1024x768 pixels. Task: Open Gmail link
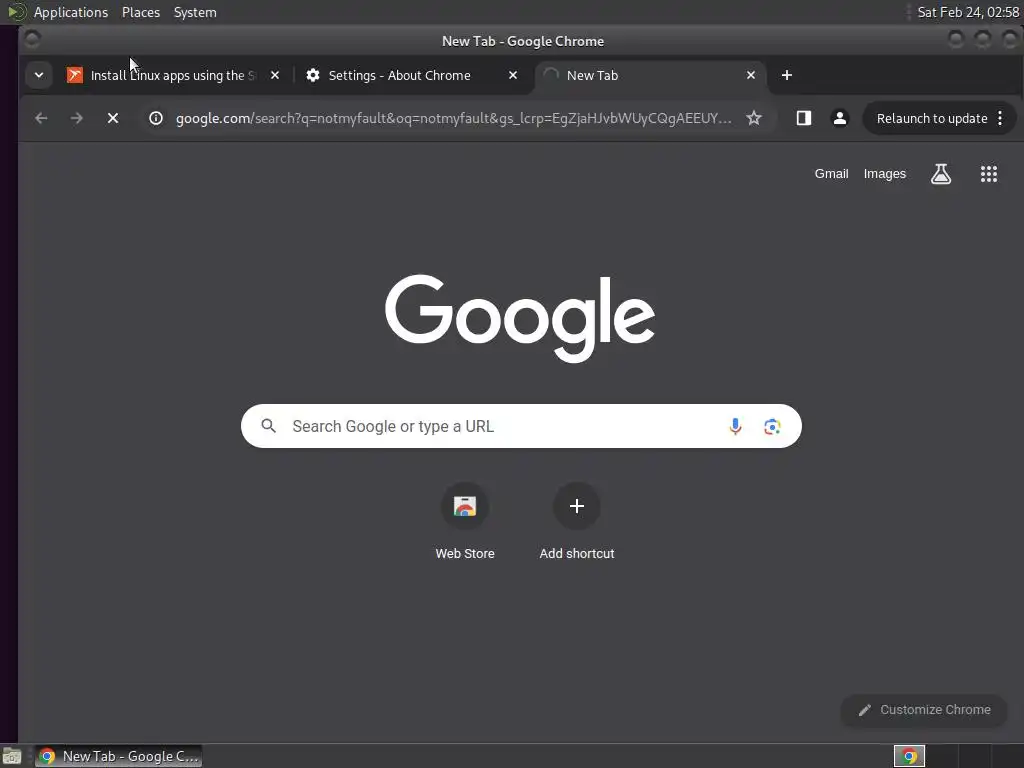click(x=831, y=174)
